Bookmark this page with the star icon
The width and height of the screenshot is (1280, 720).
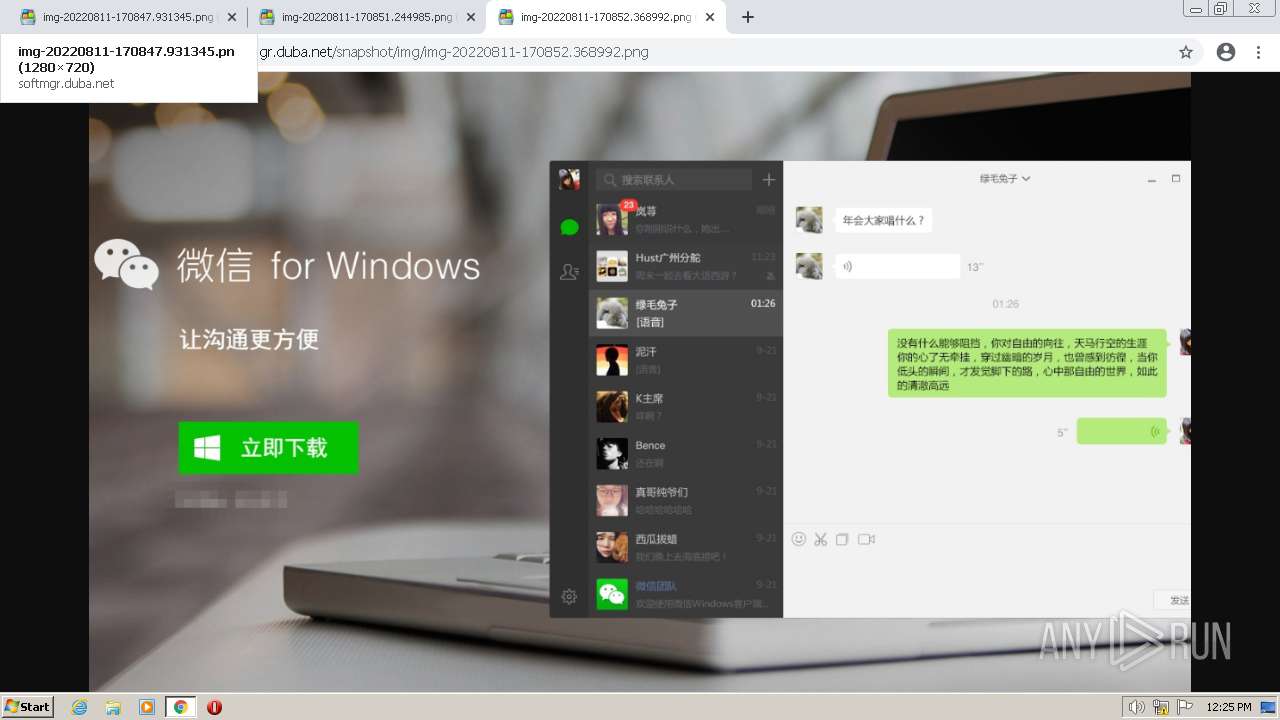click(x=1186, y=52)
